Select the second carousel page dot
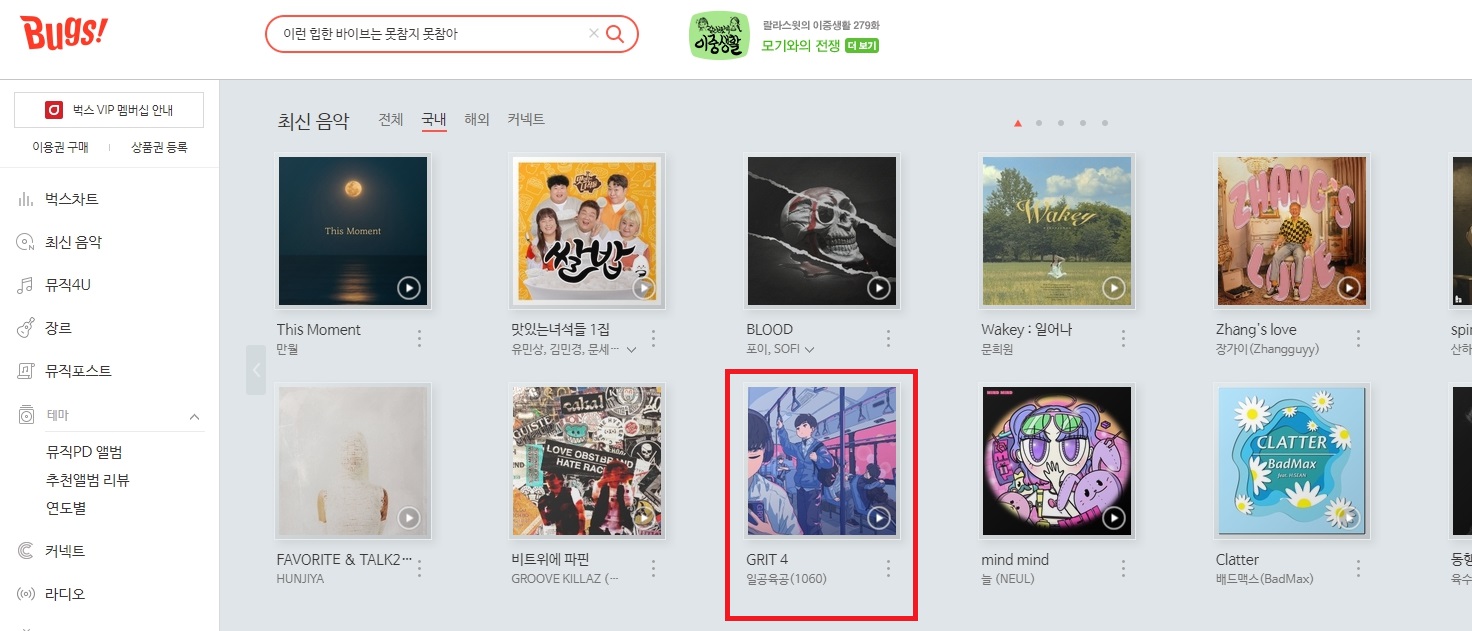 pos(1039,123)
